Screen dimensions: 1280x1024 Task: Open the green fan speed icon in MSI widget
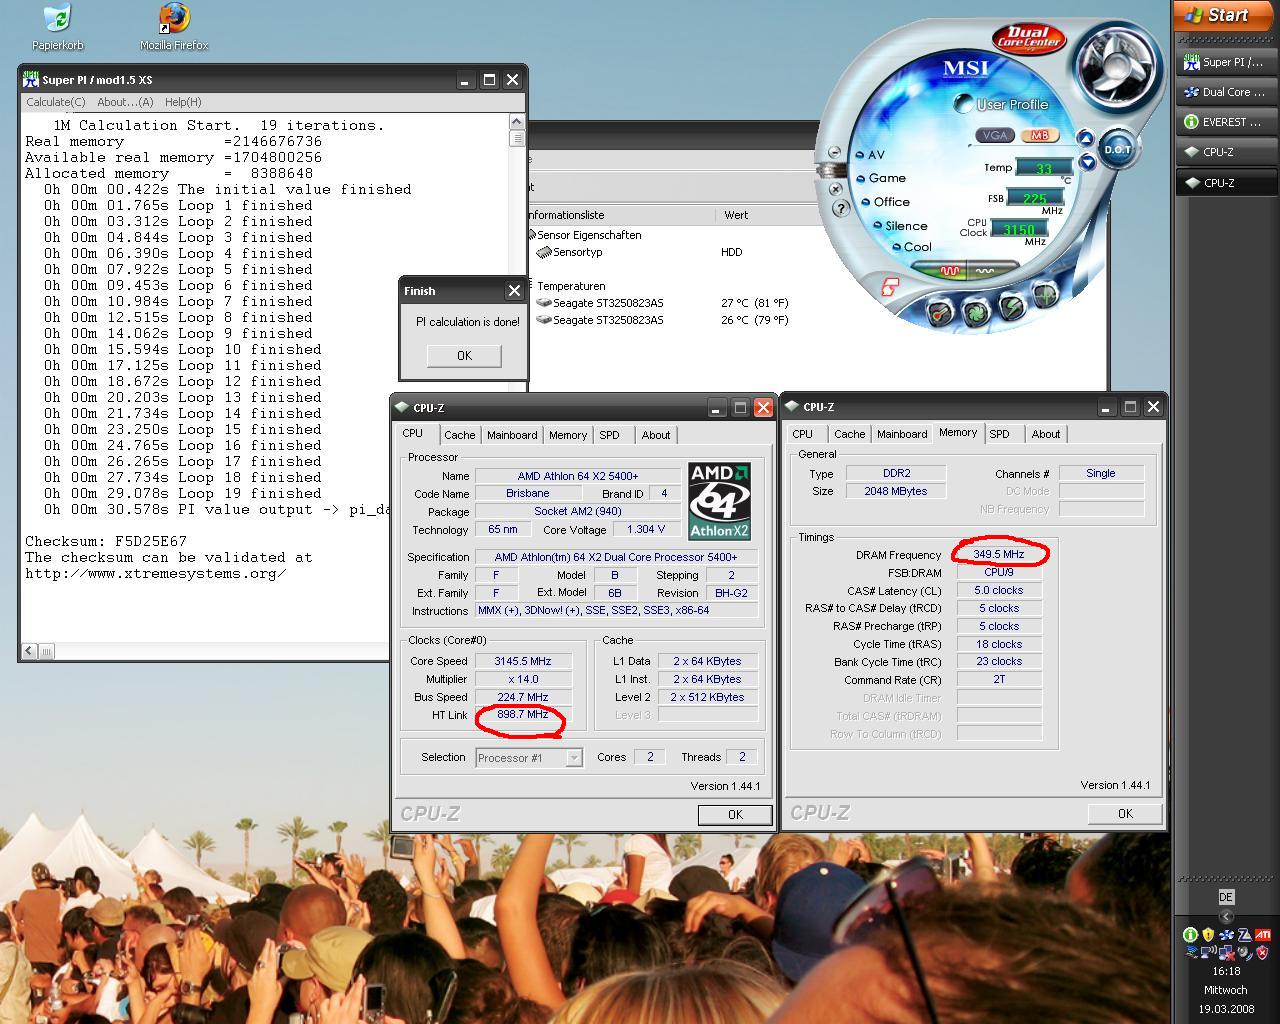click(x=975, y=313)
